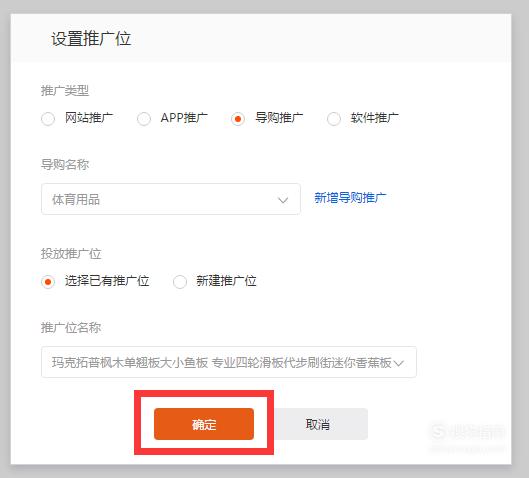
Task: Open dropdown showing 玛克拓普枫木单翘板 text
Action: click(229, 362)
